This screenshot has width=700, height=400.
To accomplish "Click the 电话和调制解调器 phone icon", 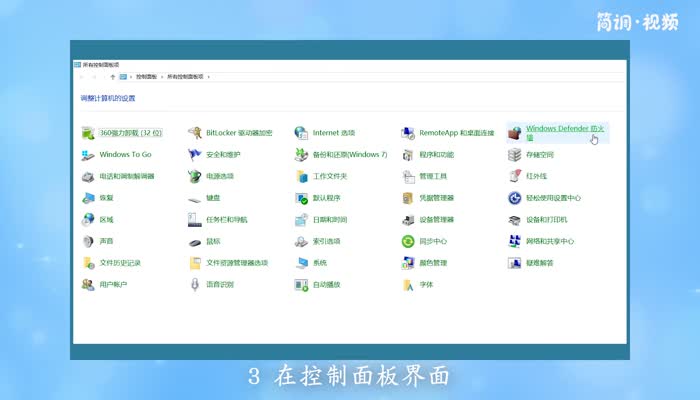I will click(x=88, y=176).
